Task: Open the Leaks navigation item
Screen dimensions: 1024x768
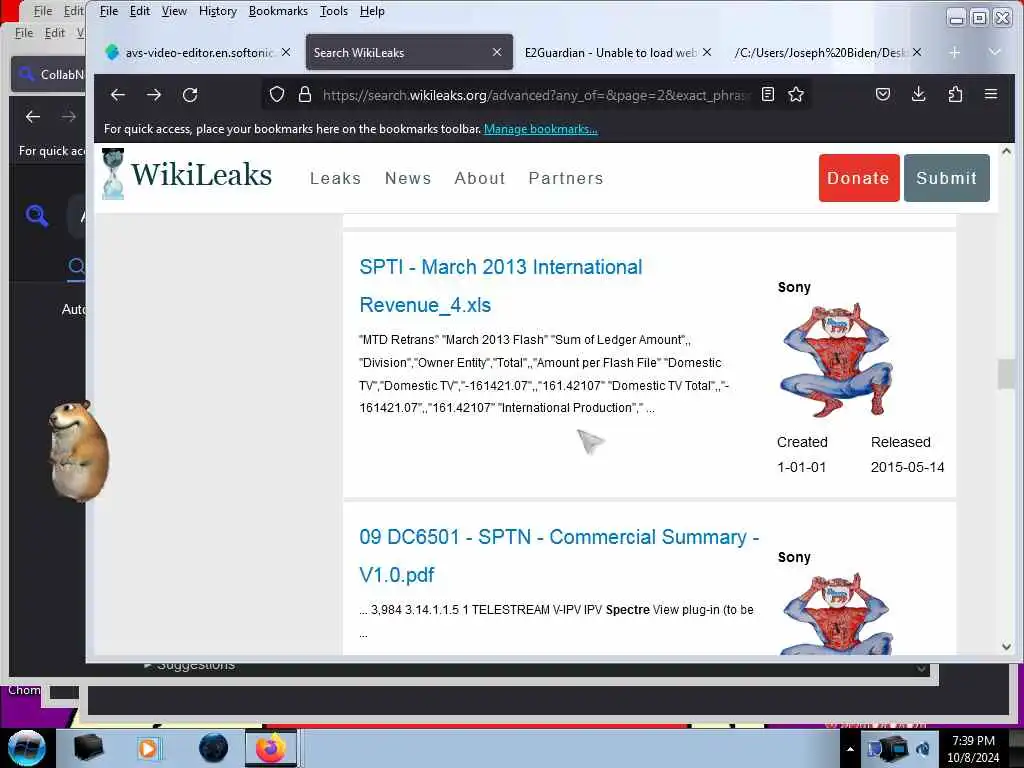Action: [335, 178]
